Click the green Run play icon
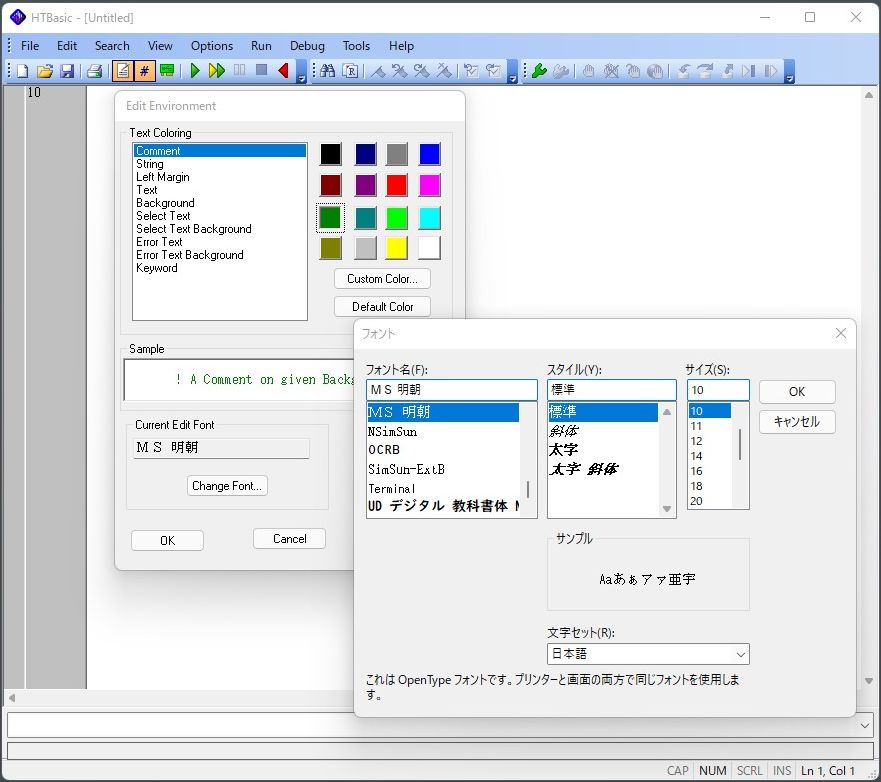This screenshot has height=782, width=881. [x=195, y=71]
